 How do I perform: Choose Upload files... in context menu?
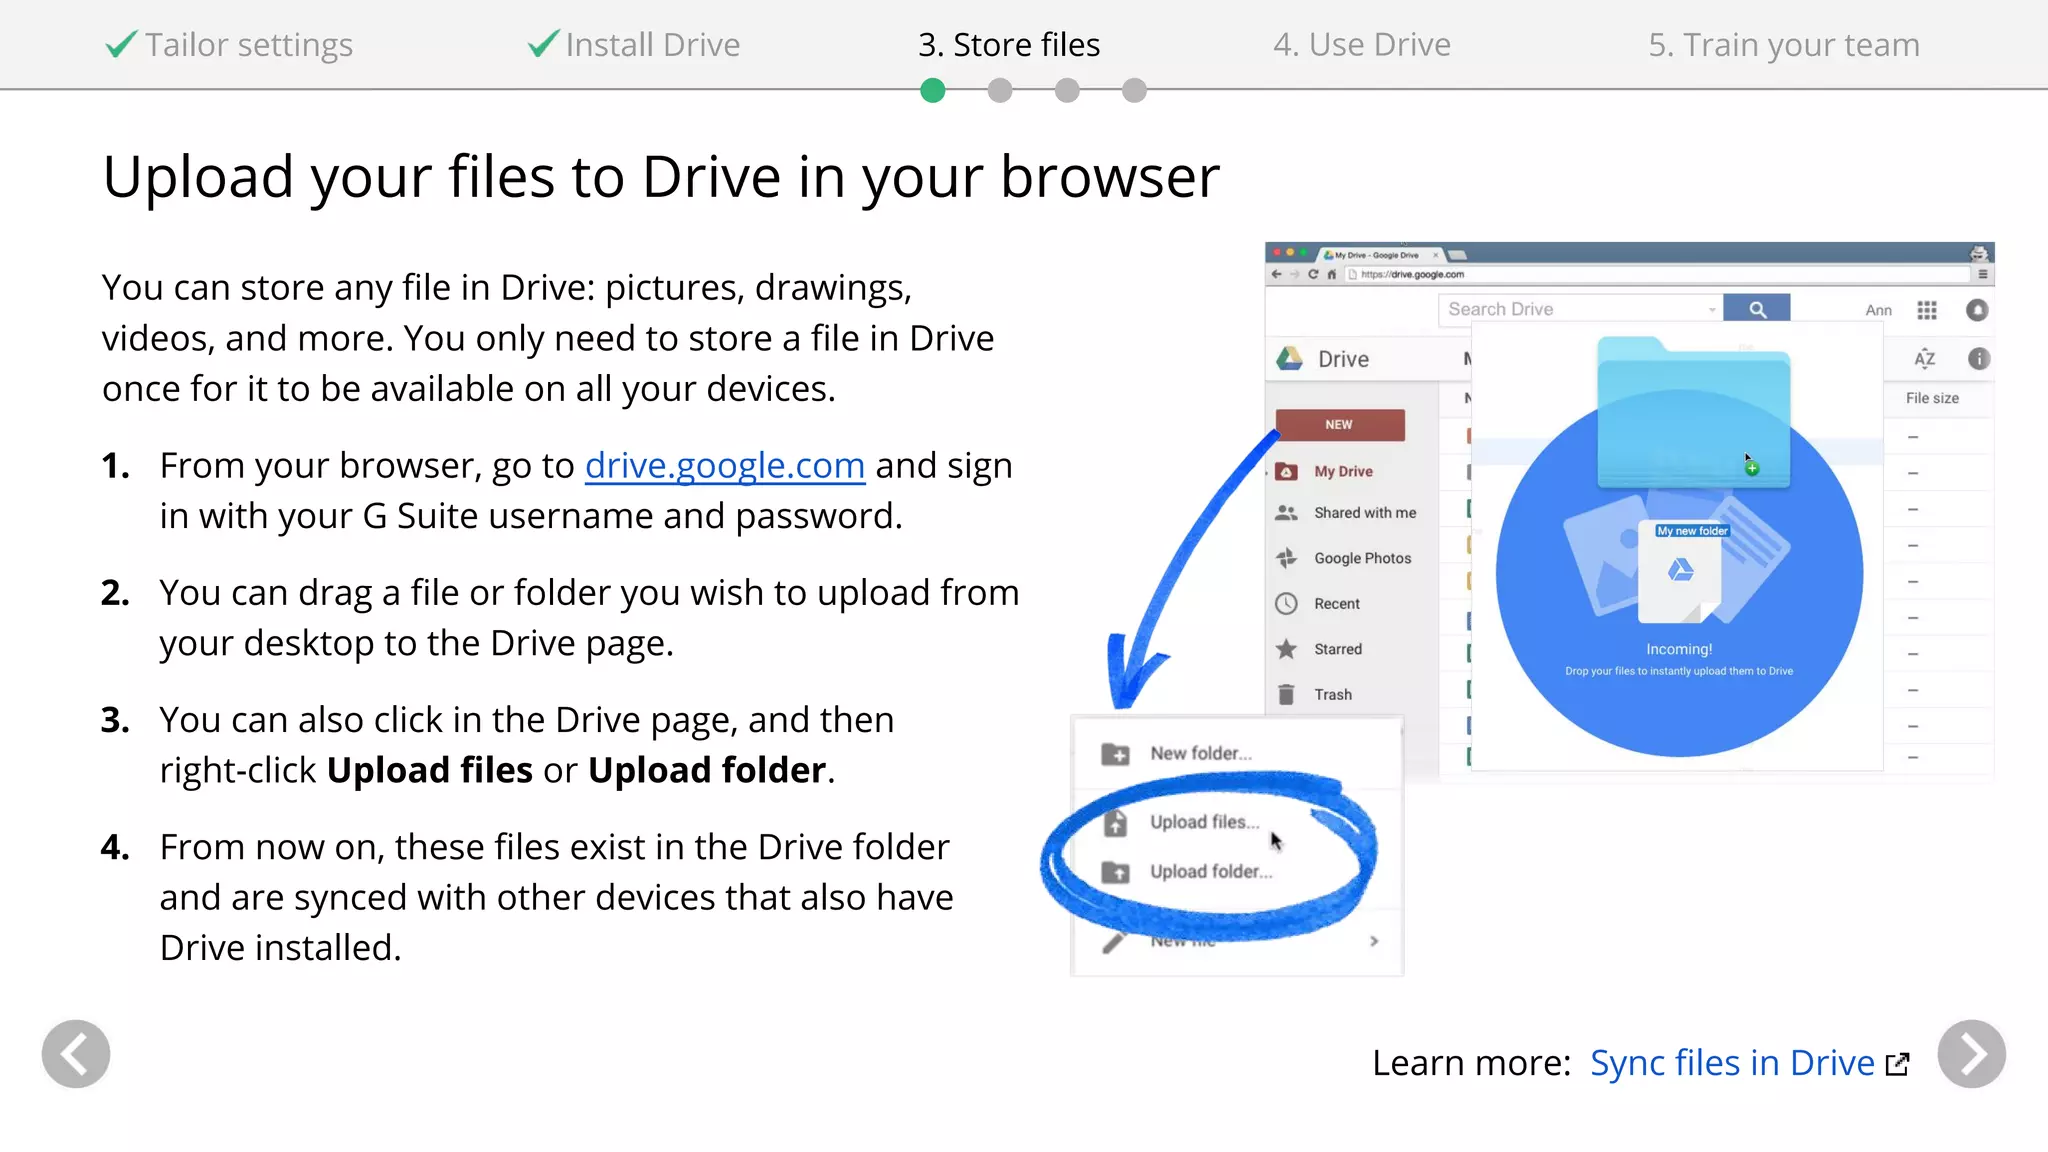click(x=1205, y=822)
